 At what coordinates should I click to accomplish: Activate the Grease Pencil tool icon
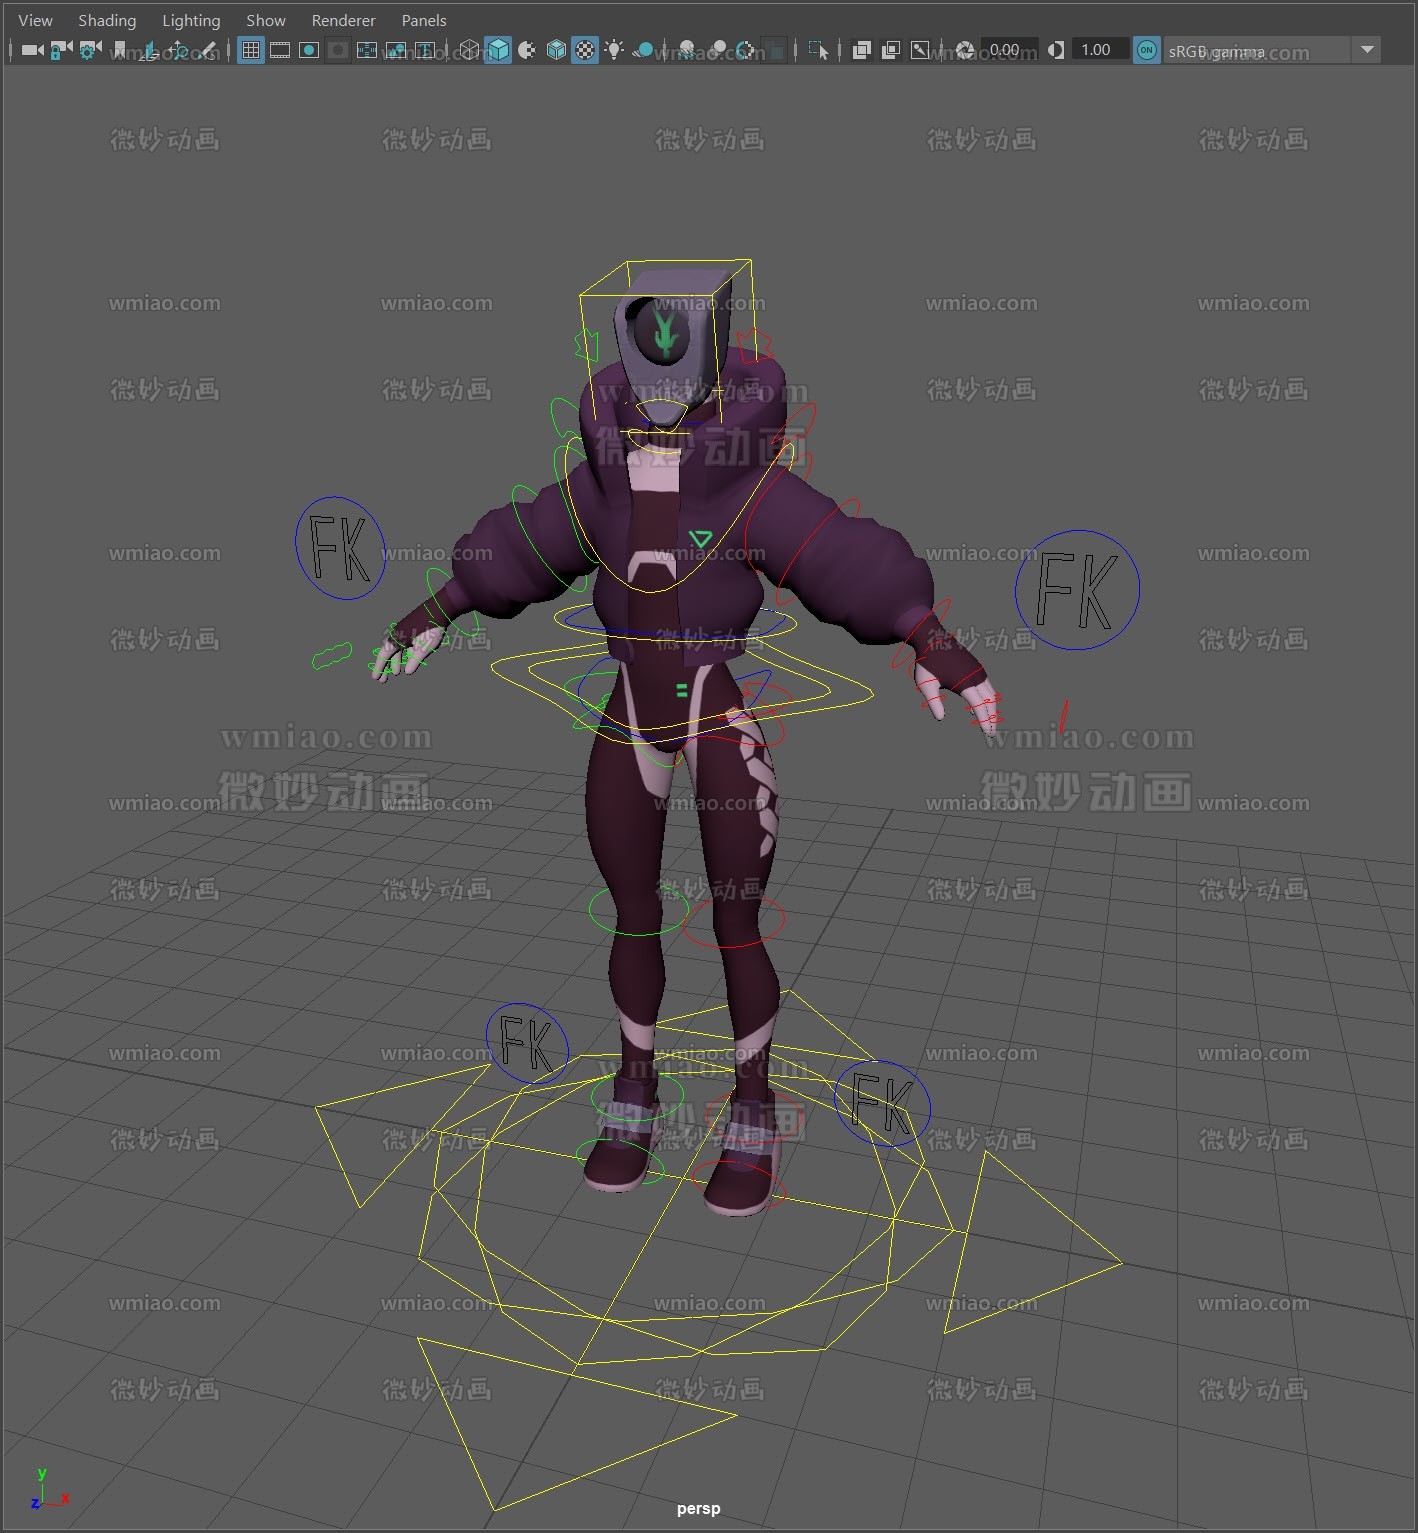tap(207, 50)
